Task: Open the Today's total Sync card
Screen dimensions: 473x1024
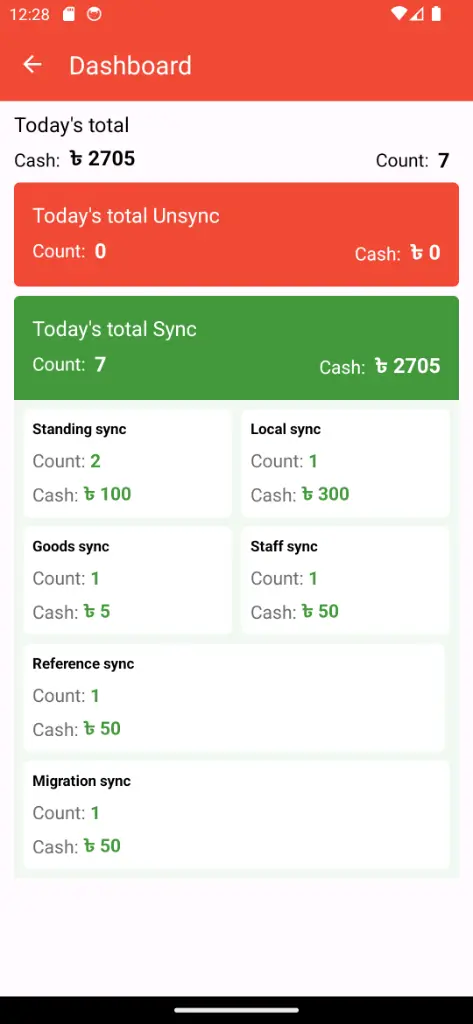Action: pos(236,347)
